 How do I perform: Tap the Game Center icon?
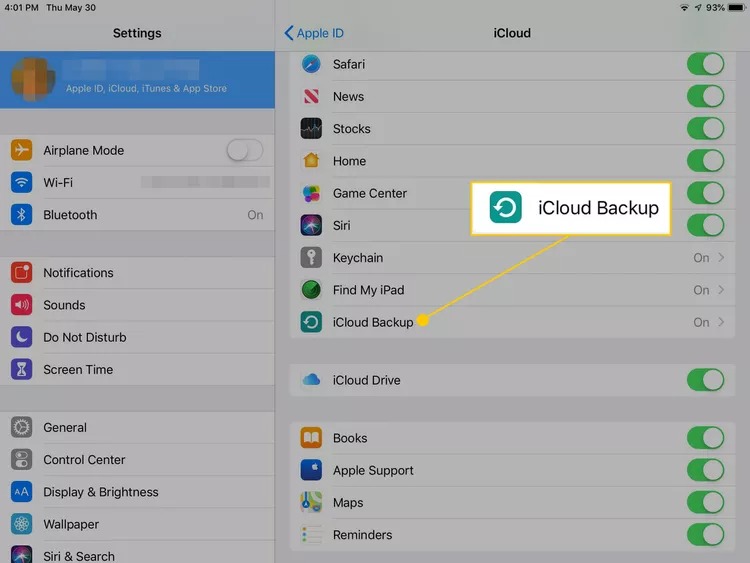(311, 193)
